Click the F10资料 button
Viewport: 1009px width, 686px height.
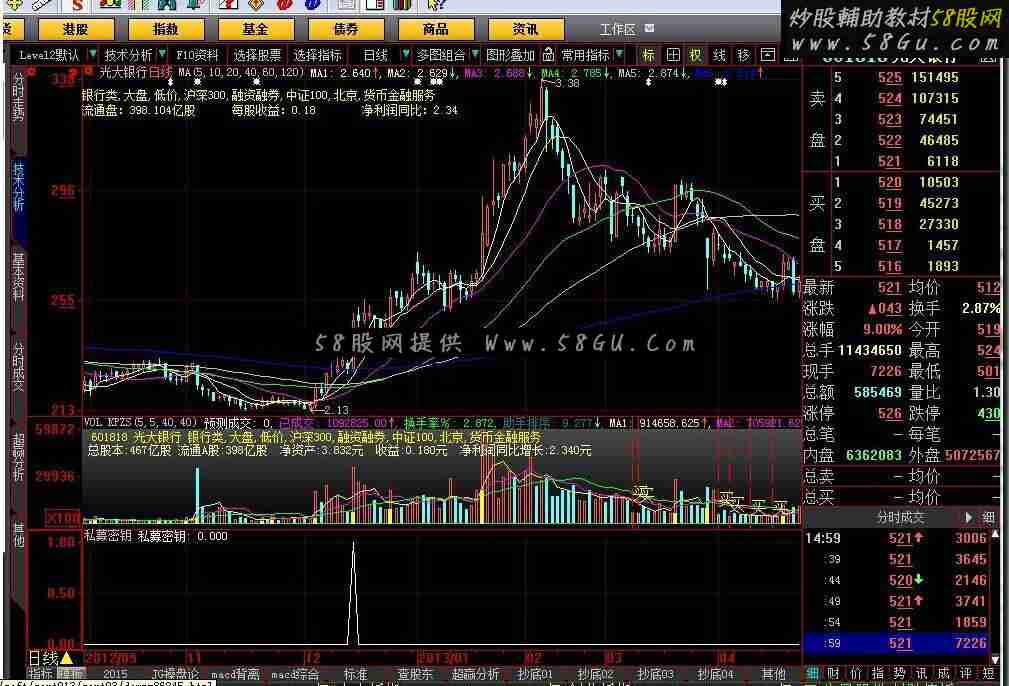click(197, 55)
